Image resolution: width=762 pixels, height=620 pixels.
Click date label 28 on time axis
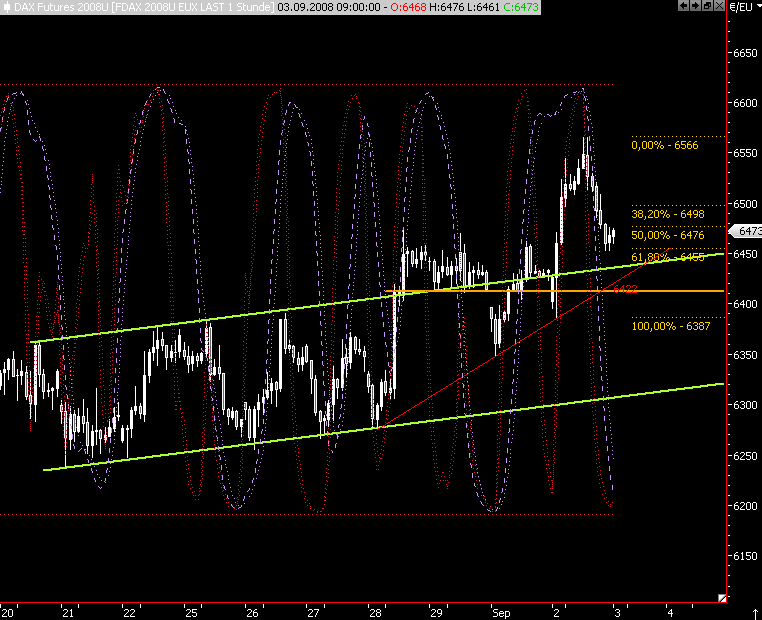pos(375,613)
